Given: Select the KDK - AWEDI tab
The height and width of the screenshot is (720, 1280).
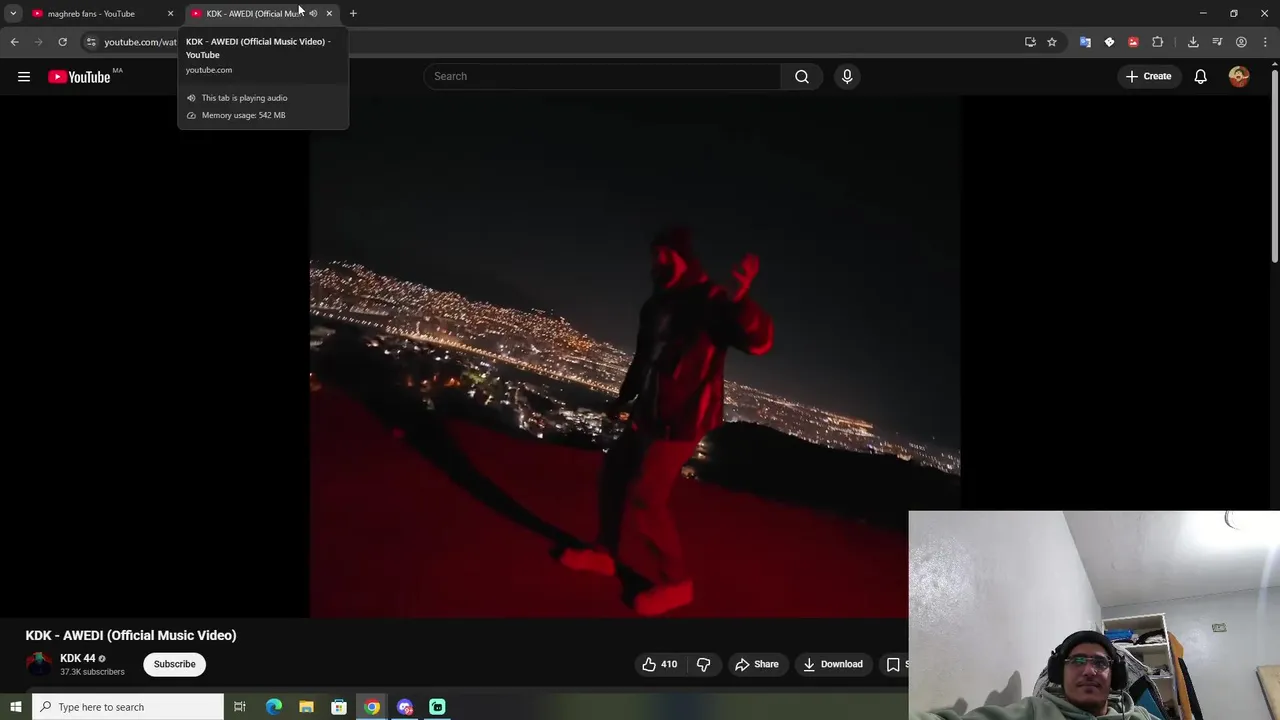Looking at the screenshot, I should coord(254,14).
